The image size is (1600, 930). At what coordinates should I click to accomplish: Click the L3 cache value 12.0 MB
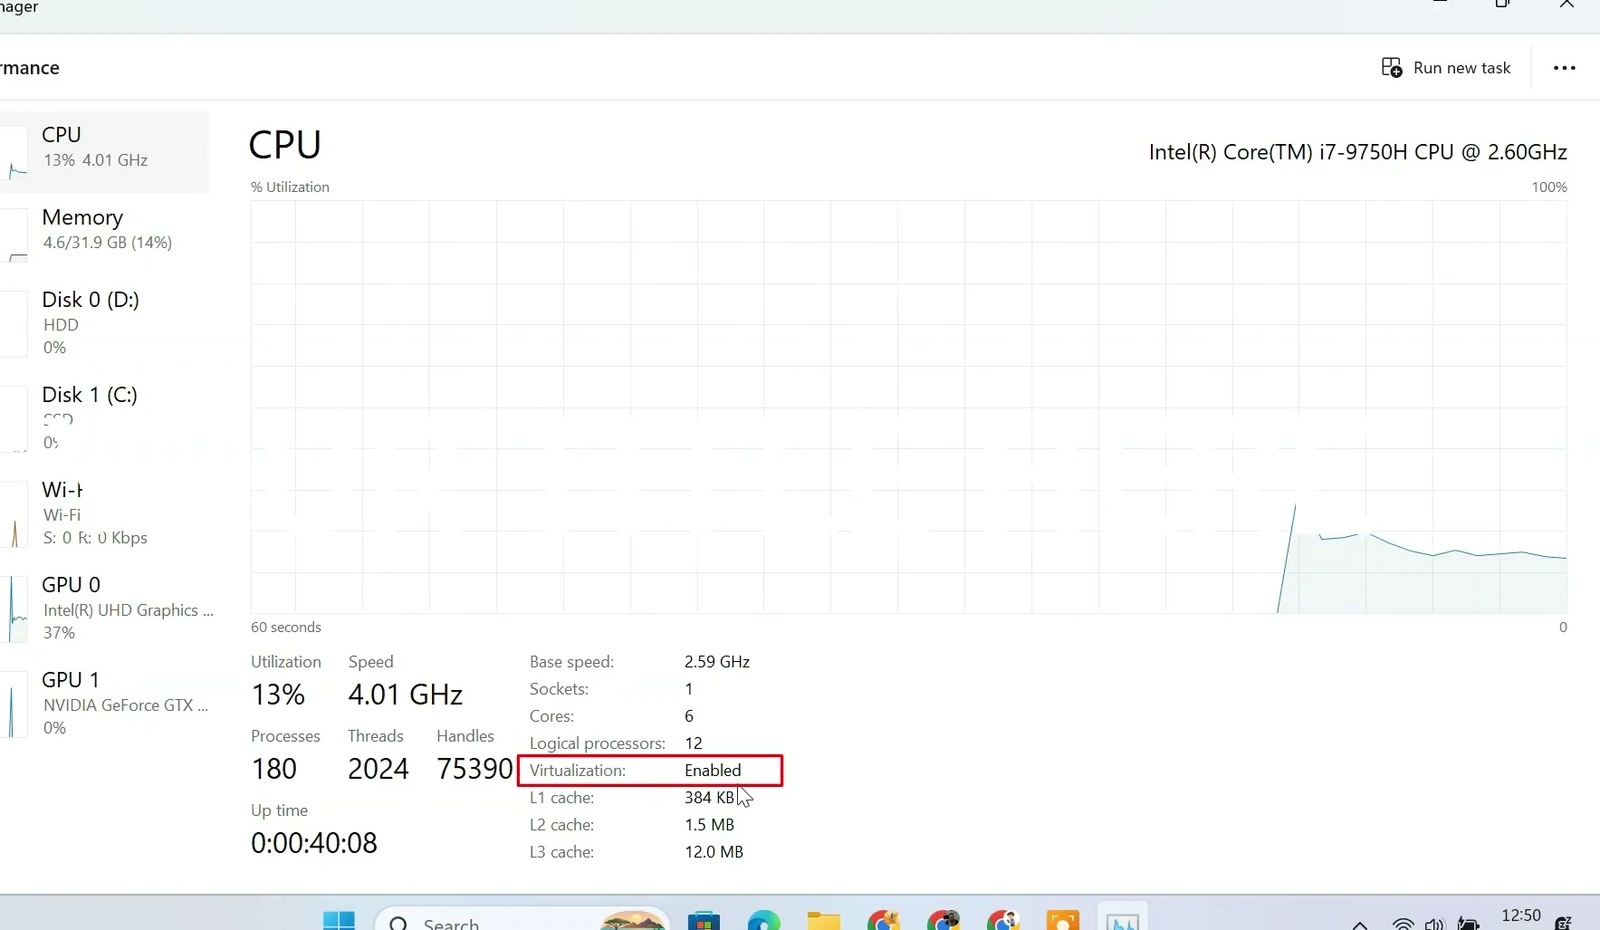[x=714, y=852]
